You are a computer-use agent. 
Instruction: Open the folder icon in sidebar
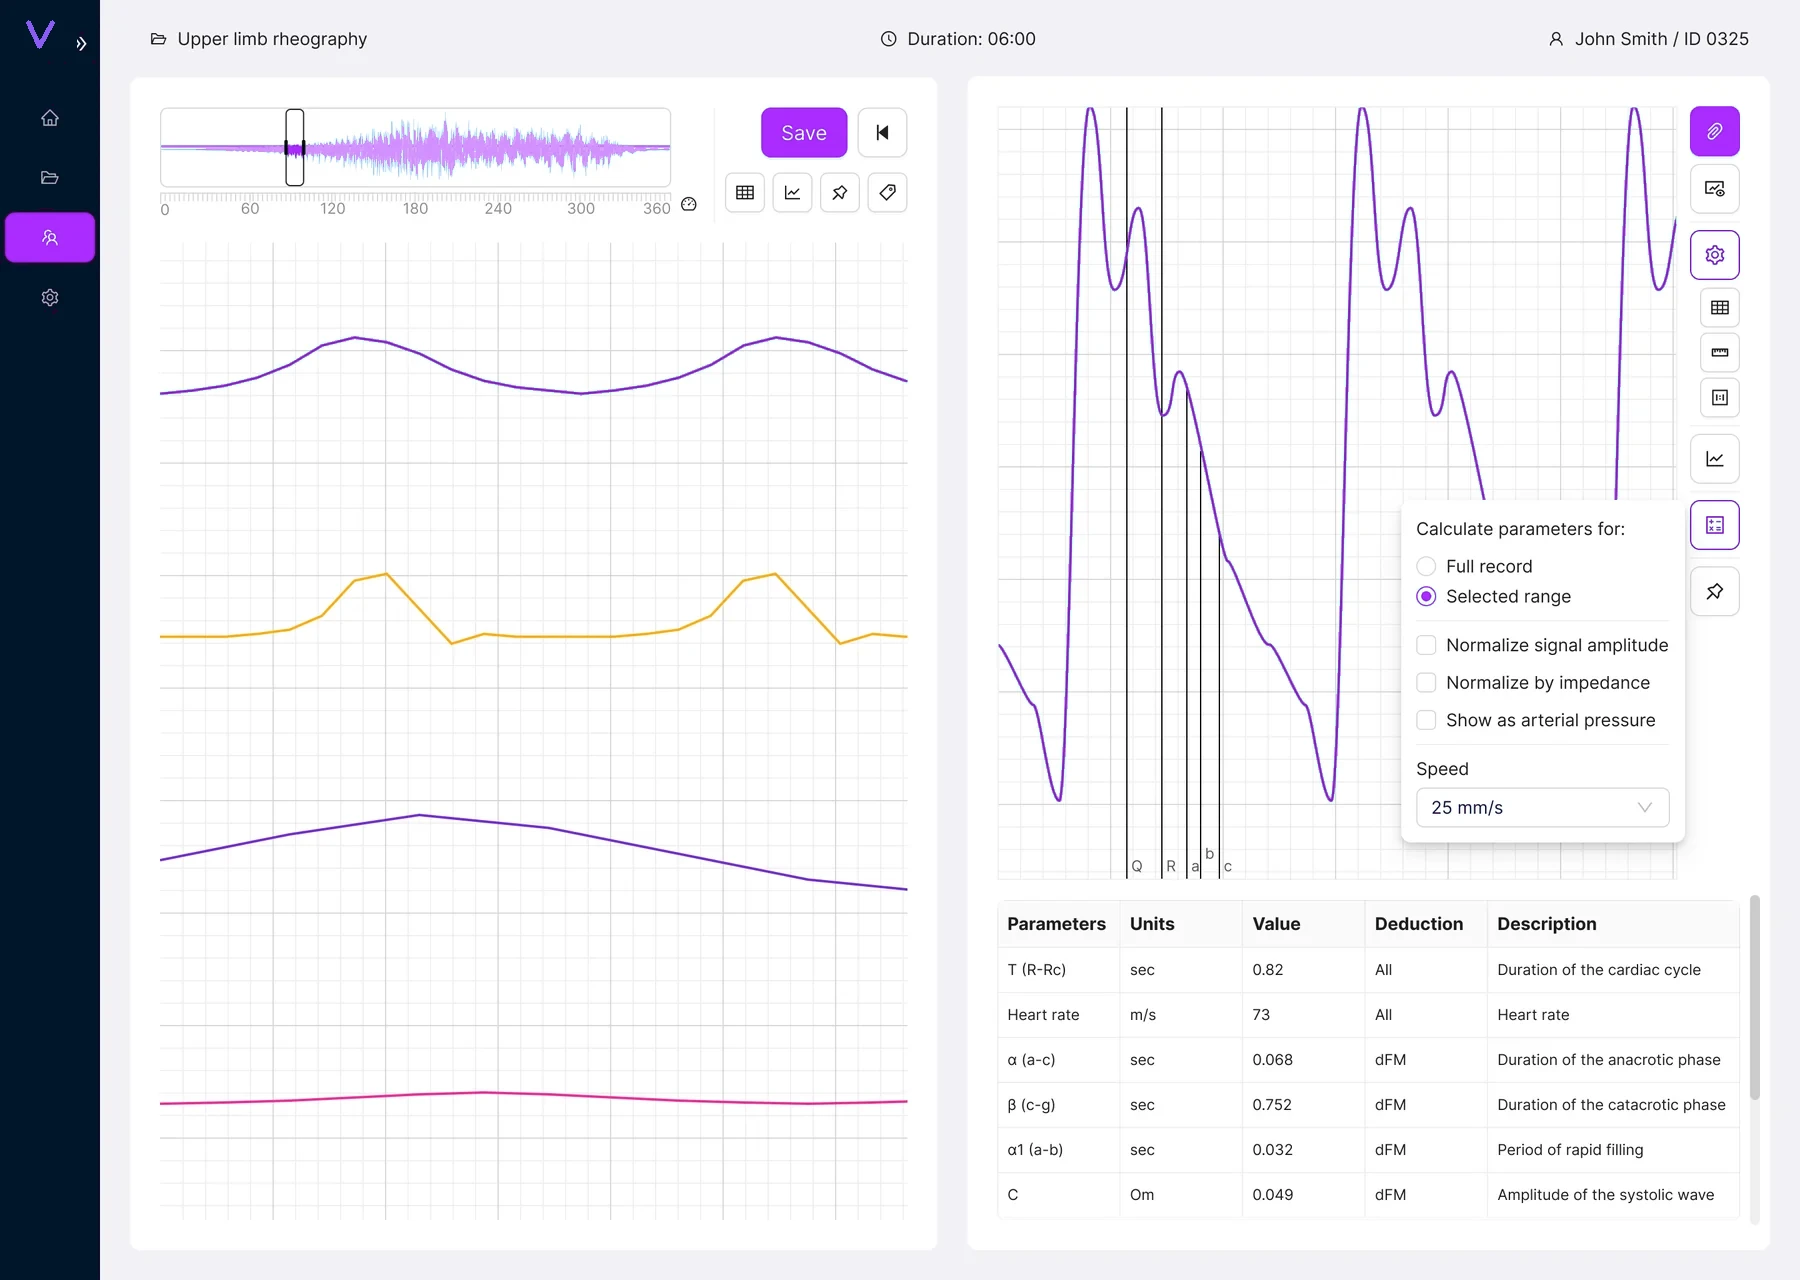click(x=50, y=178)
